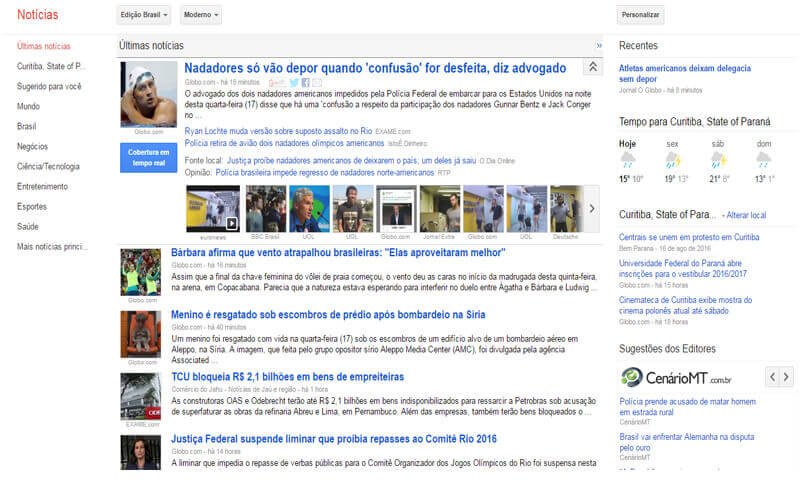Screen dimensions: 800x500
Task: Open the Esportes section
Action: [32, 206]
